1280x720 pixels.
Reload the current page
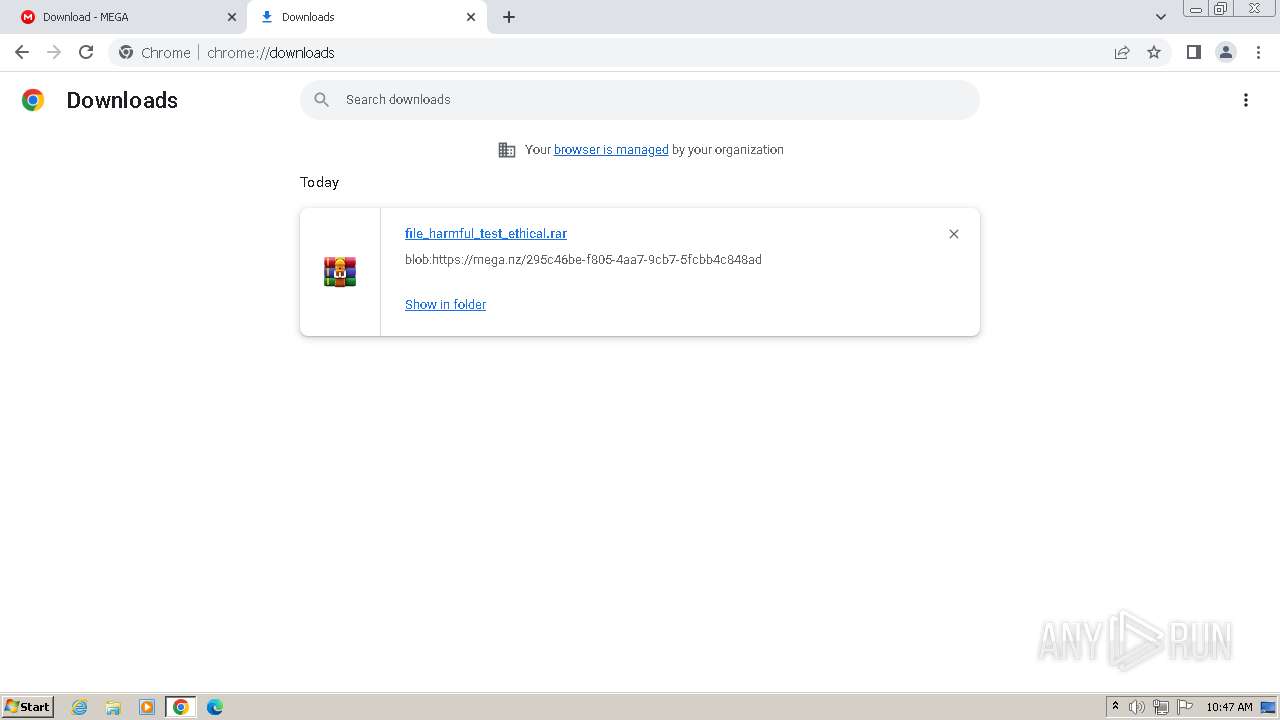tap(86, 52)
